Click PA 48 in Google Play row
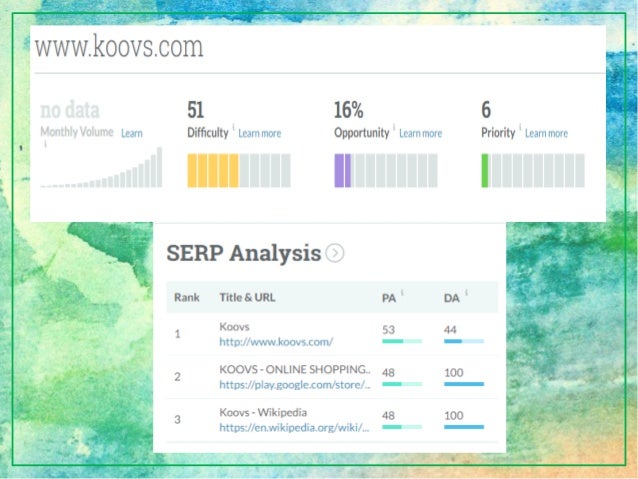The height and width of the screenshot is (479, 638). pyautogui.click(x=388, y=372)
